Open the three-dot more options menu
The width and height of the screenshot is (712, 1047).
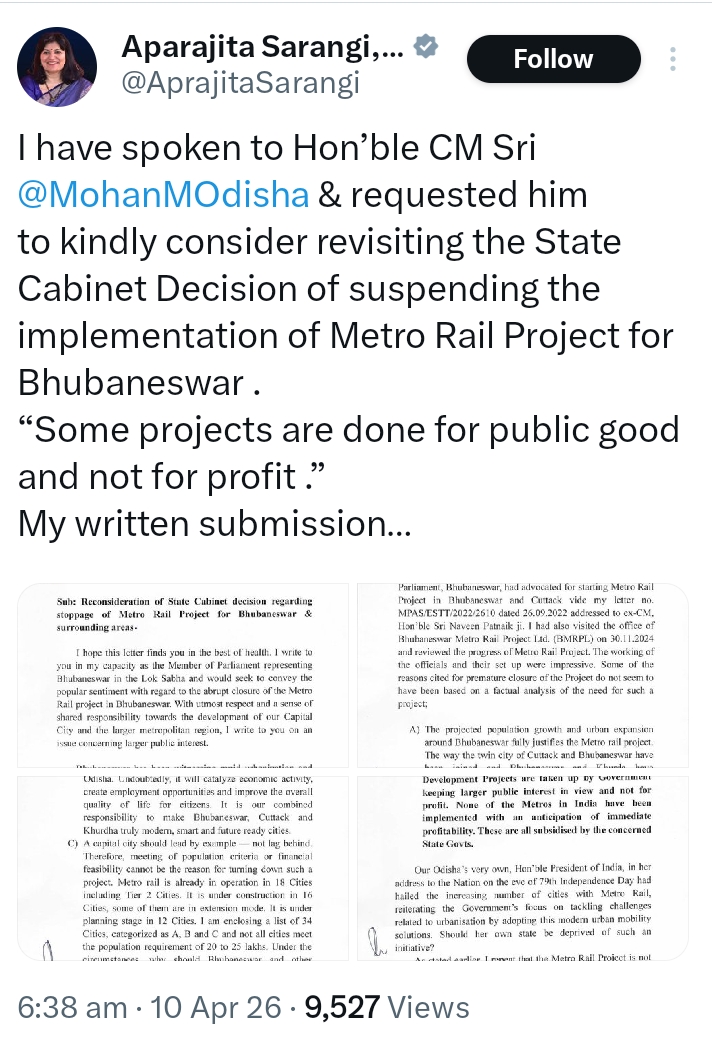tap(674, 57)
